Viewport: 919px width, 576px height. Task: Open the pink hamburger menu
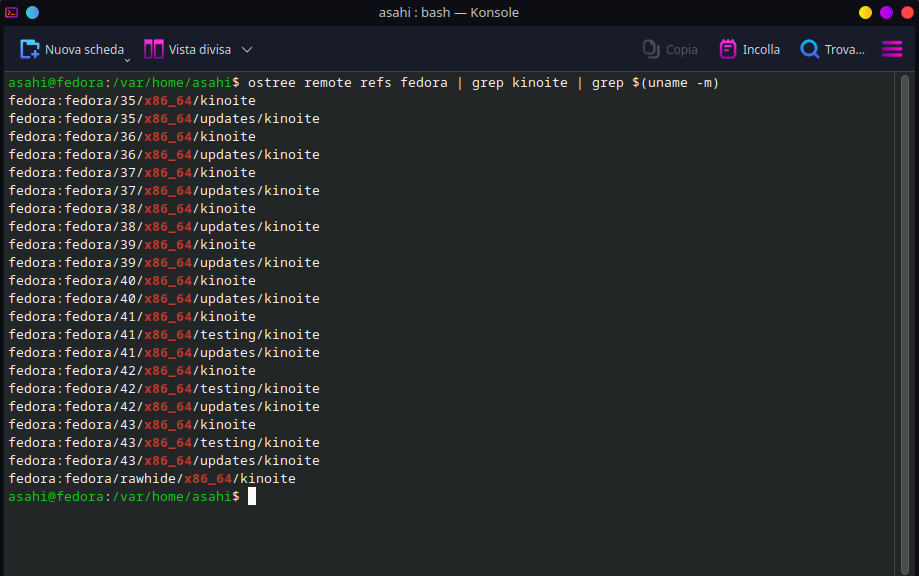(x=892, y=49)
